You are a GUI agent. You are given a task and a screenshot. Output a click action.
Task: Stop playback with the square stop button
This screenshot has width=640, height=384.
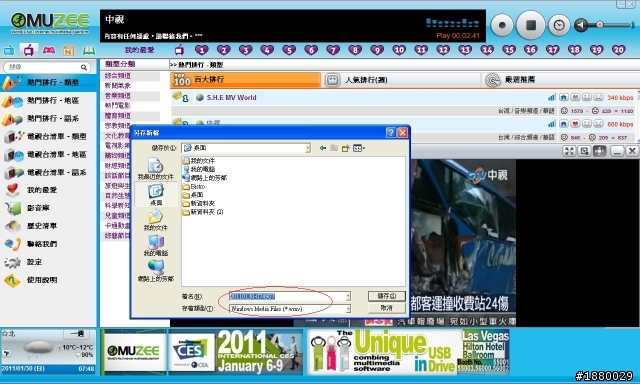(x=531, y=25)
